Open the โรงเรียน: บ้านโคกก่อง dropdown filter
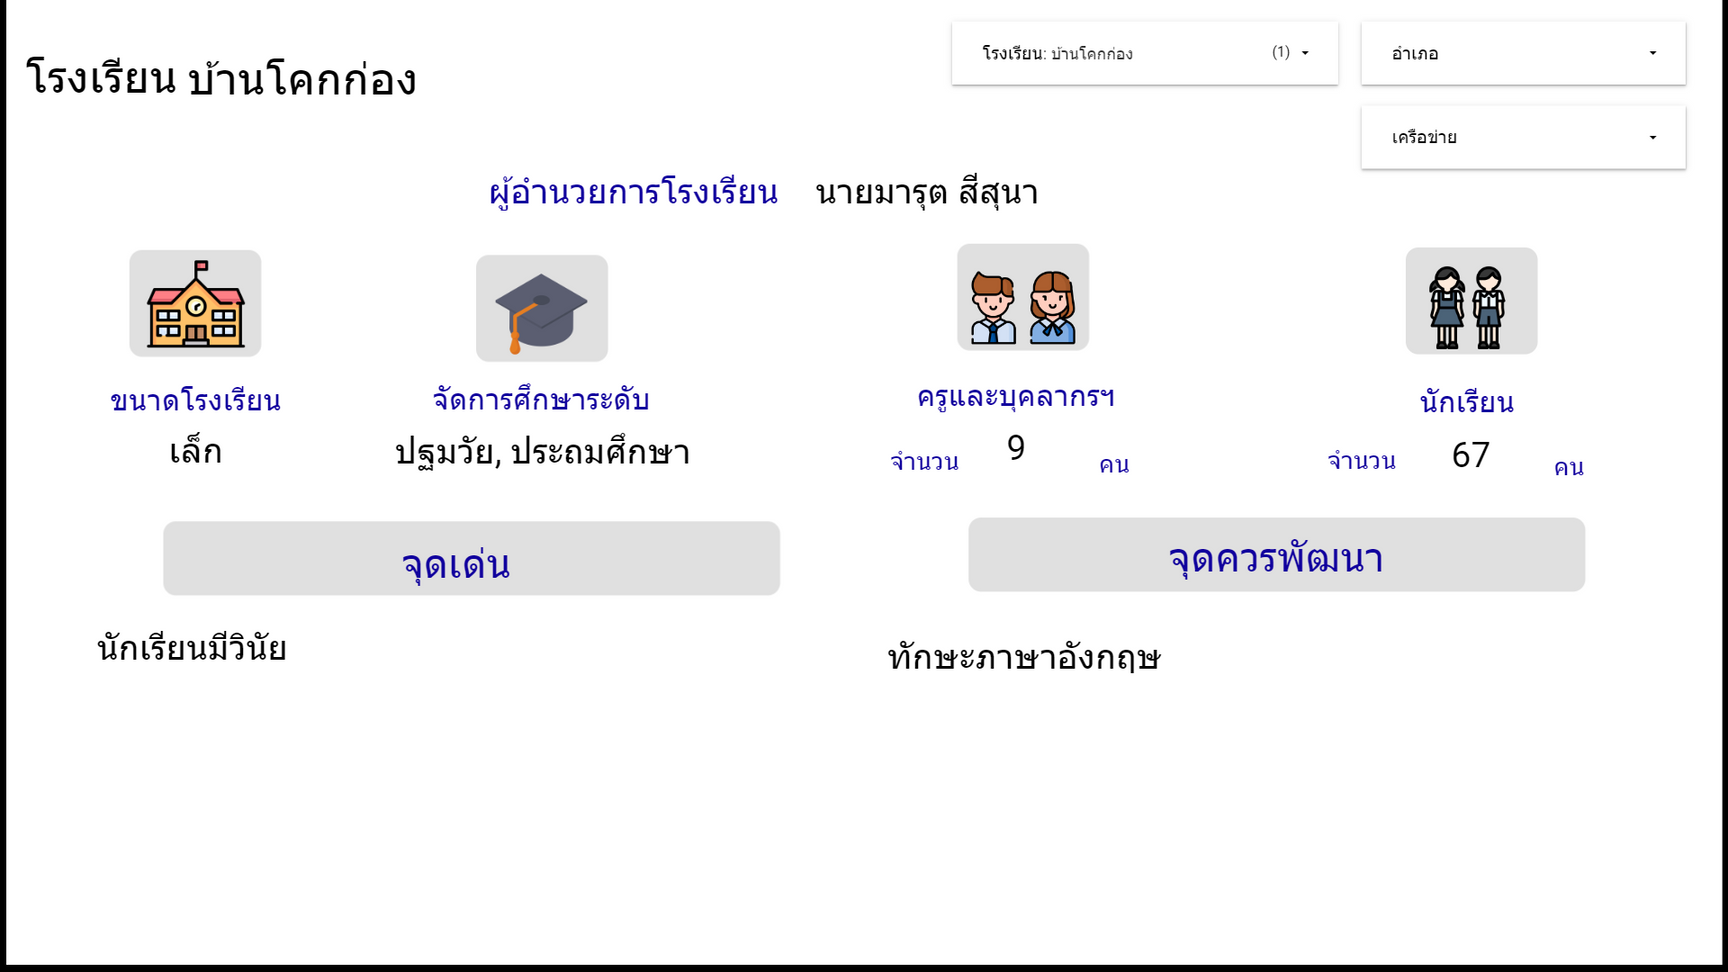The height and width of the screenshot is (972, 1728). [x=1144, y=53]
